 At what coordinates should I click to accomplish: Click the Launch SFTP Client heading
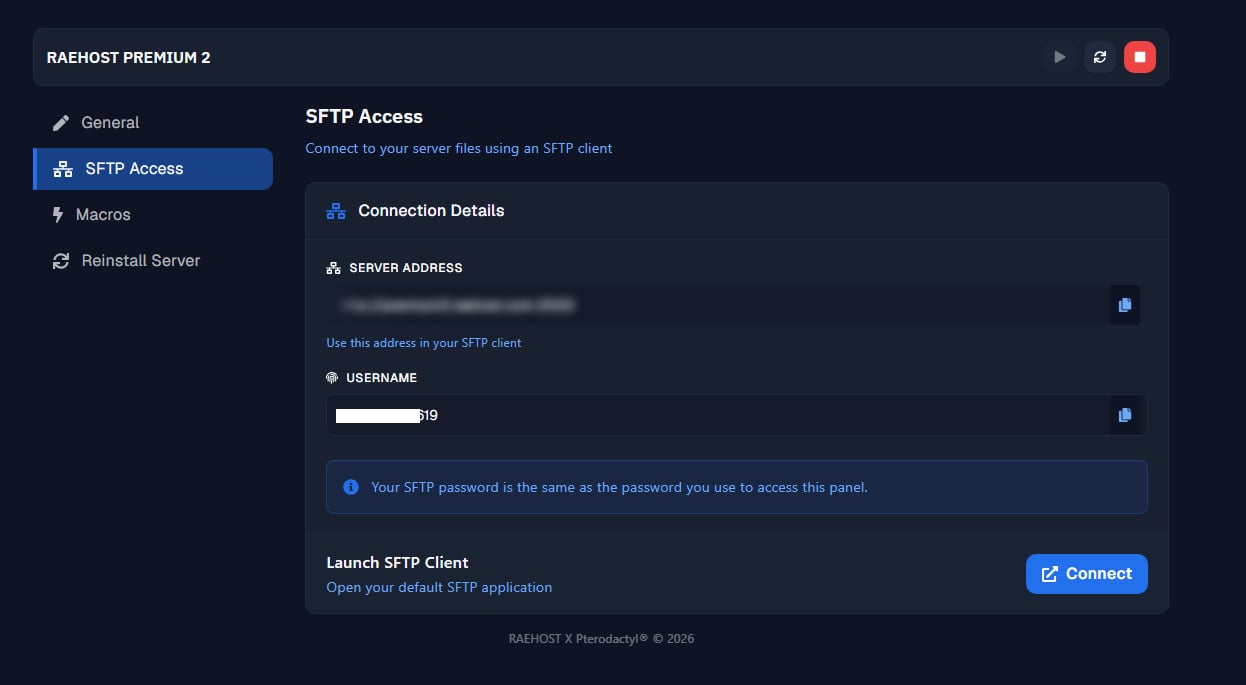pyautogui.click(x=397, y=562)
